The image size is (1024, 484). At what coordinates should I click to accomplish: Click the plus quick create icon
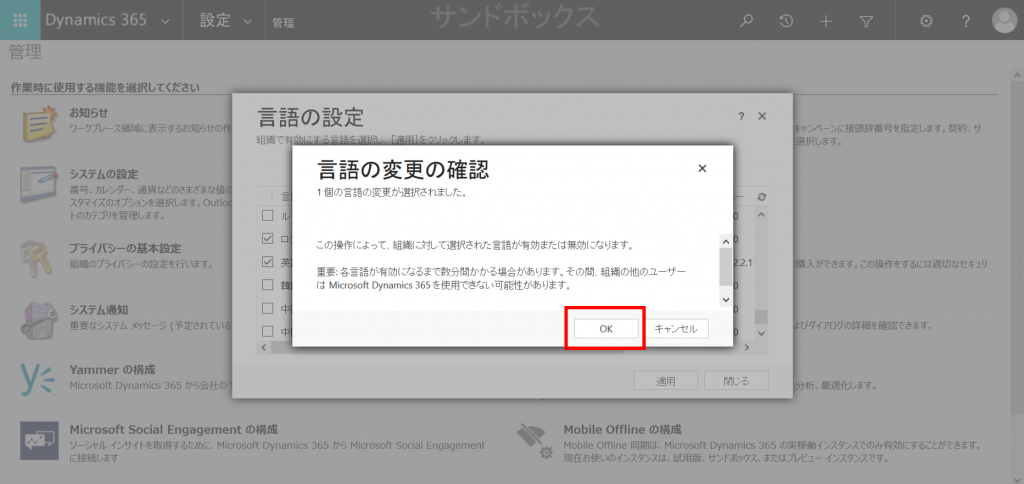pos(826,21)
